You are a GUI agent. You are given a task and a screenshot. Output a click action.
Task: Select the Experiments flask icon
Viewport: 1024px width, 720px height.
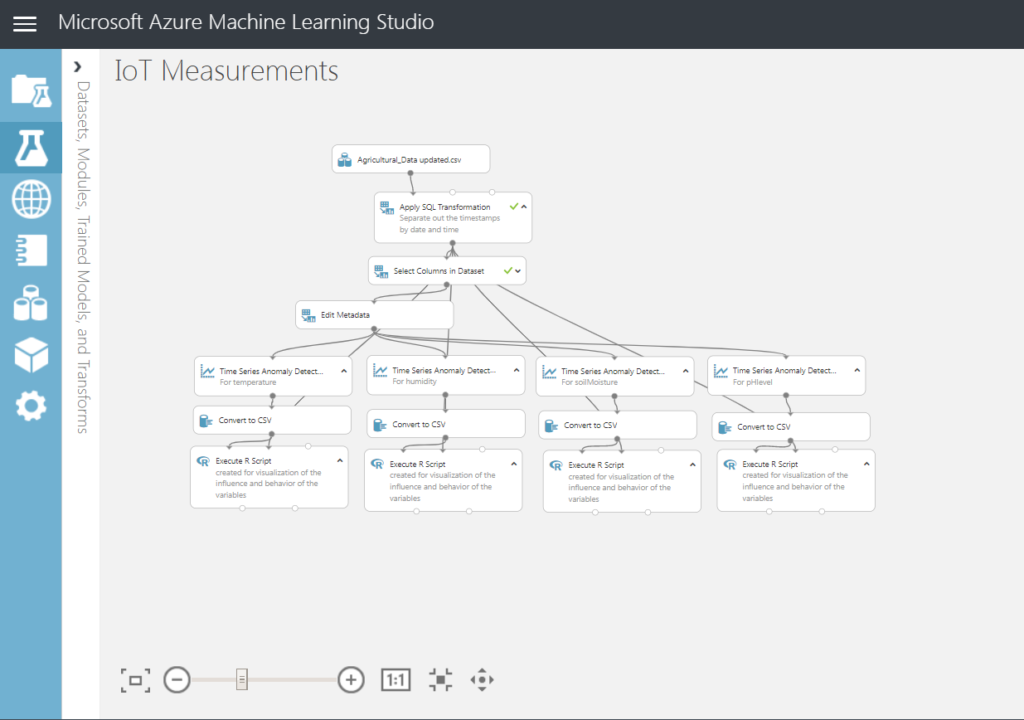point(30,148)
